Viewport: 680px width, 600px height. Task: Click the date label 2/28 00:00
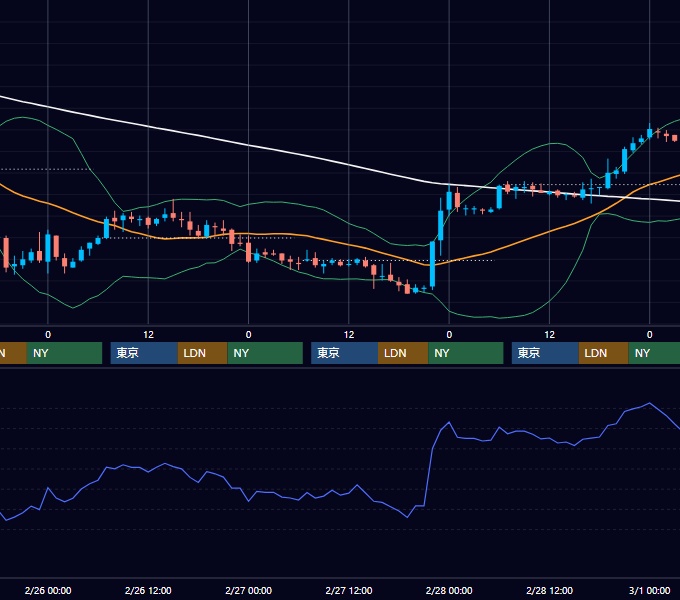tap(449, 590)
